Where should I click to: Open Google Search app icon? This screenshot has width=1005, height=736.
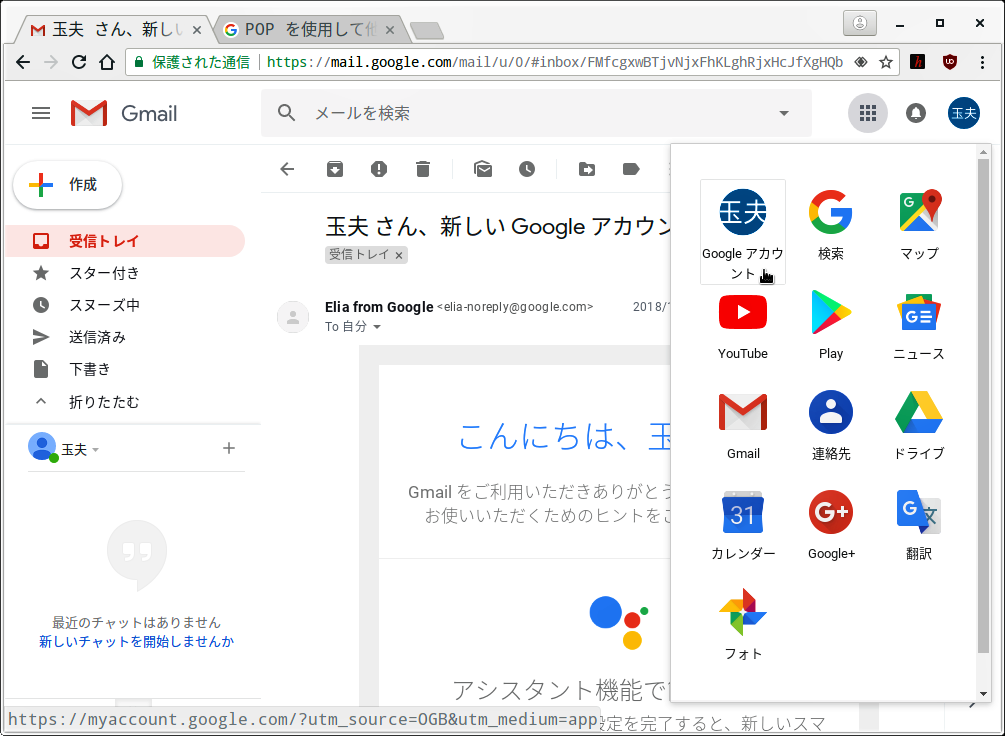pyautogui.click(x=831, y=224)
